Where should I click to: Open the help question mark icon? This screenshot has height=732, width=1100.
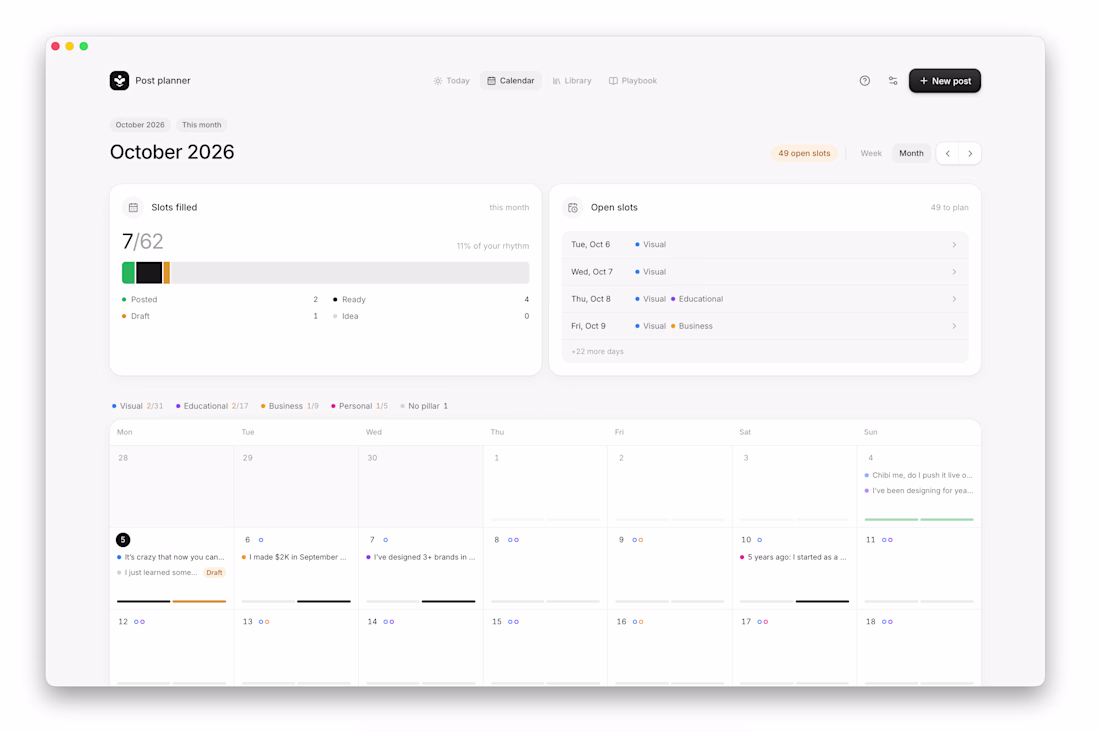[x=864, y=81]
